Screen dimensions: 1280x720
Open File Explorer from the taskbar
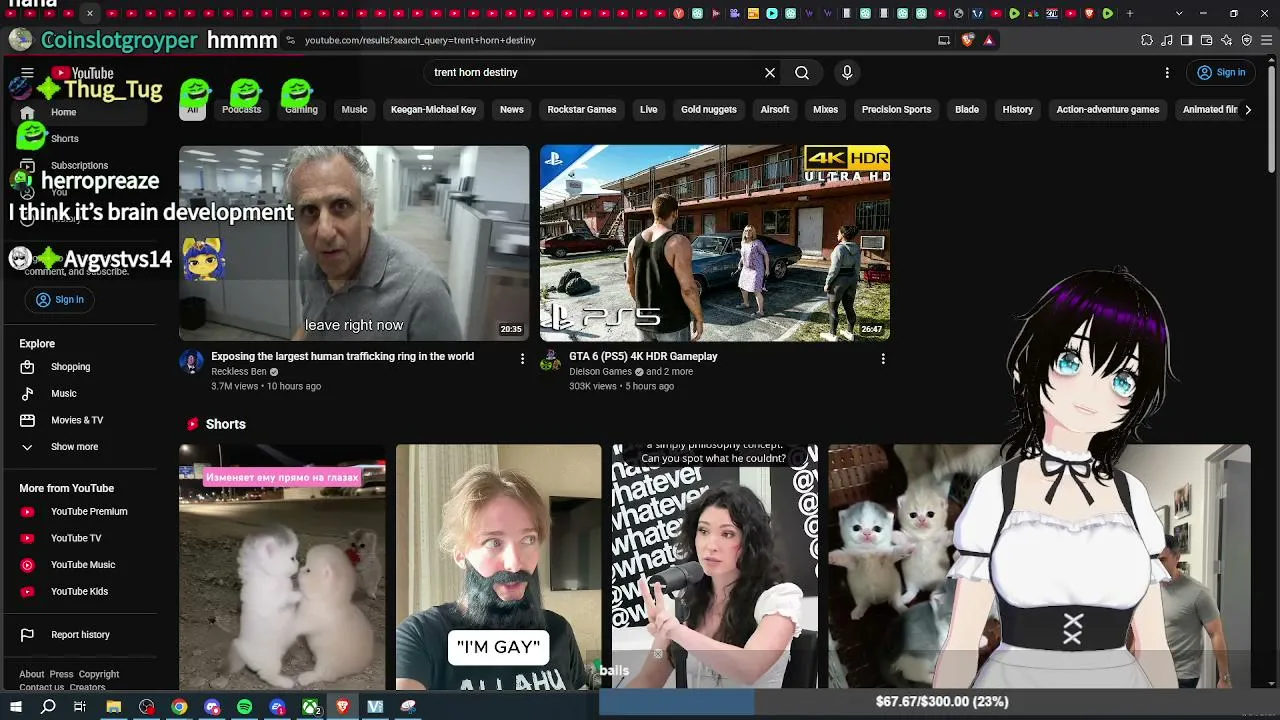pyautogui.click(x=114, y=707)
